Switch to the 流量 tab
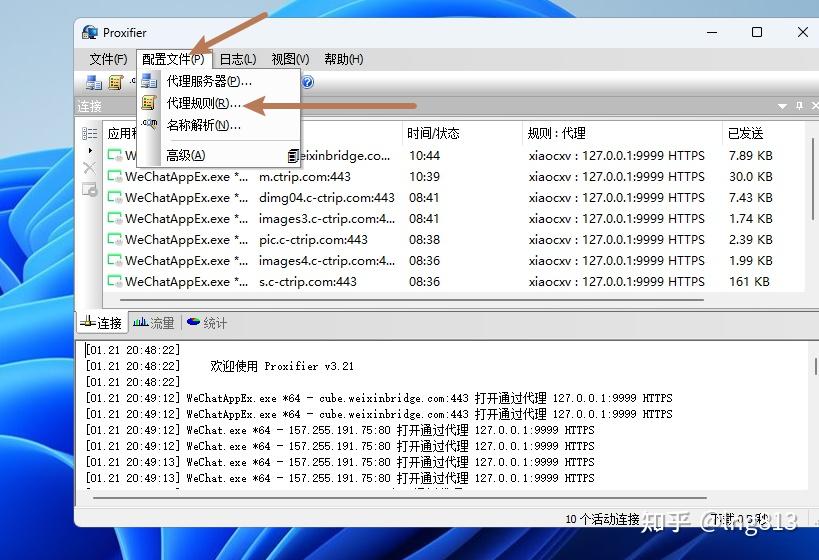The height and width of the screenshot is (560, 819). [x=154, y=323]
